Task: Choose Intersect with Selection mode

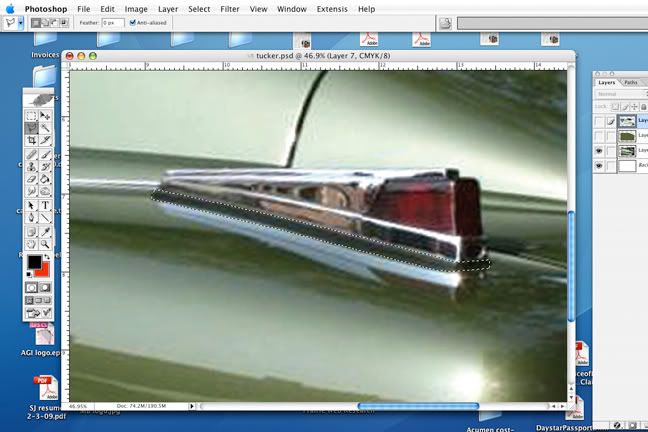Action: coord(64,23)
